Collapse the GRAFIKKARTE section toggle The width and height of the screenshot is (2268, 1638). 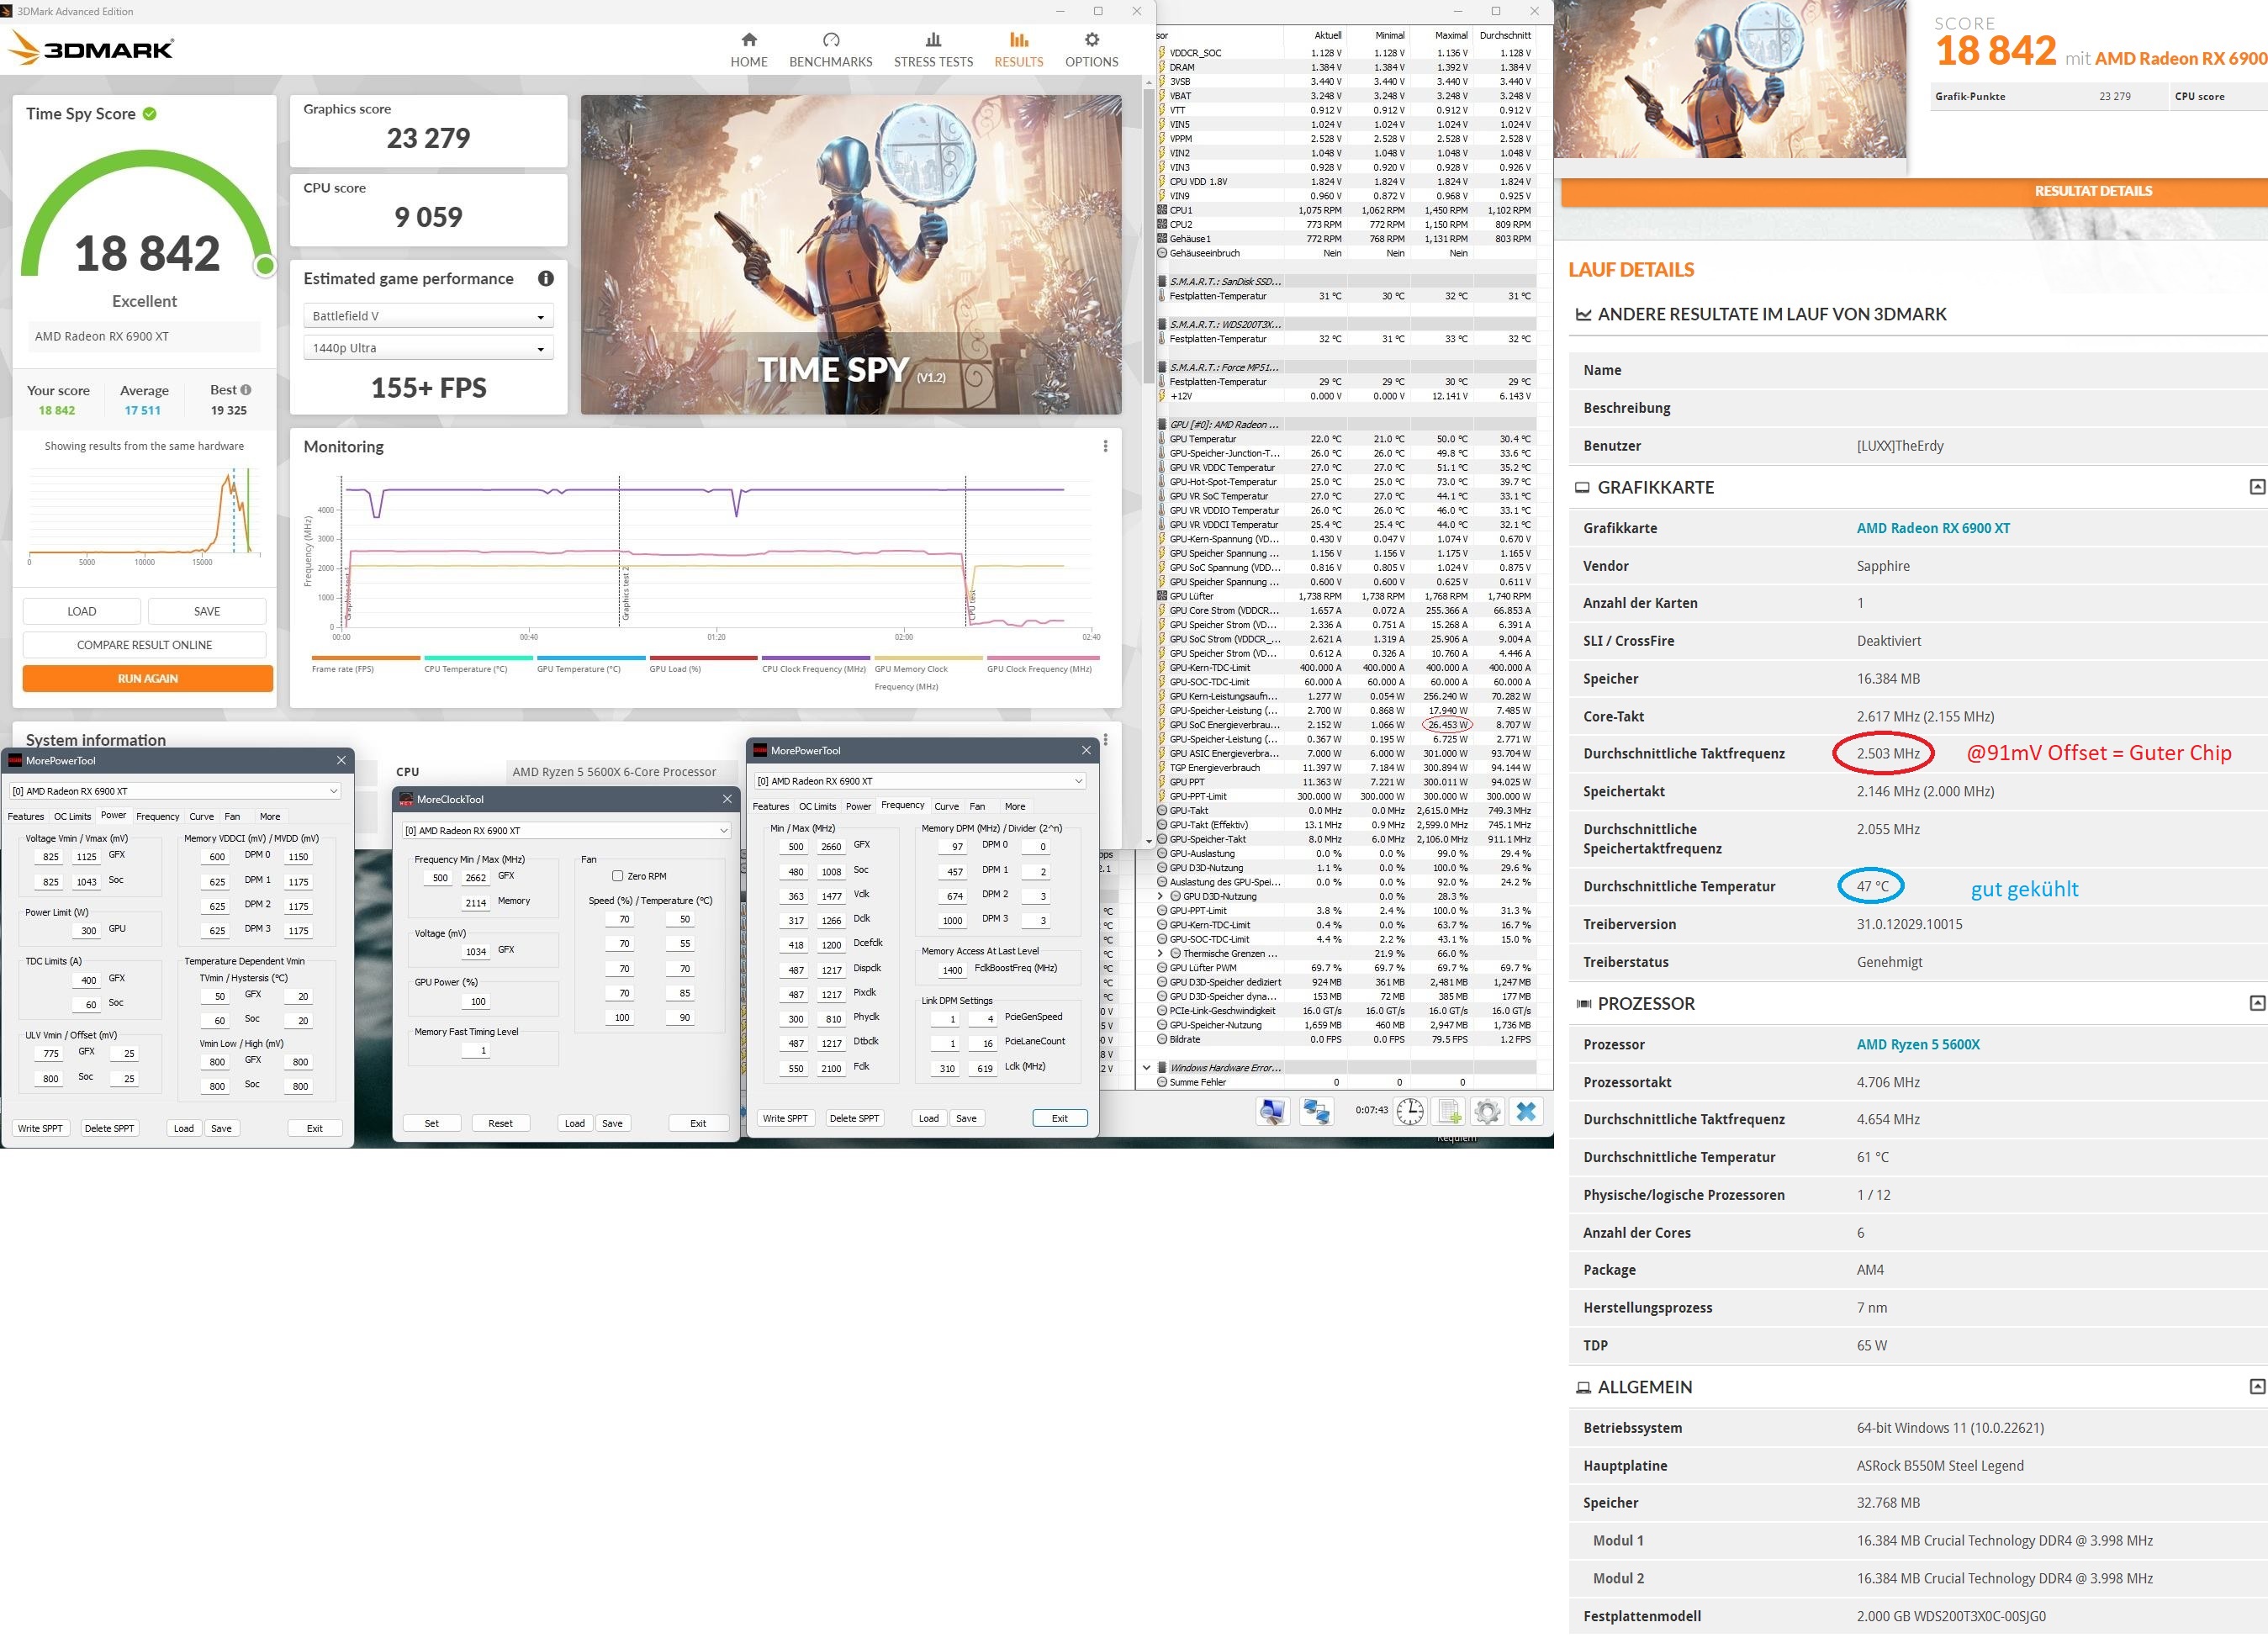click(x=2256, y=487)
